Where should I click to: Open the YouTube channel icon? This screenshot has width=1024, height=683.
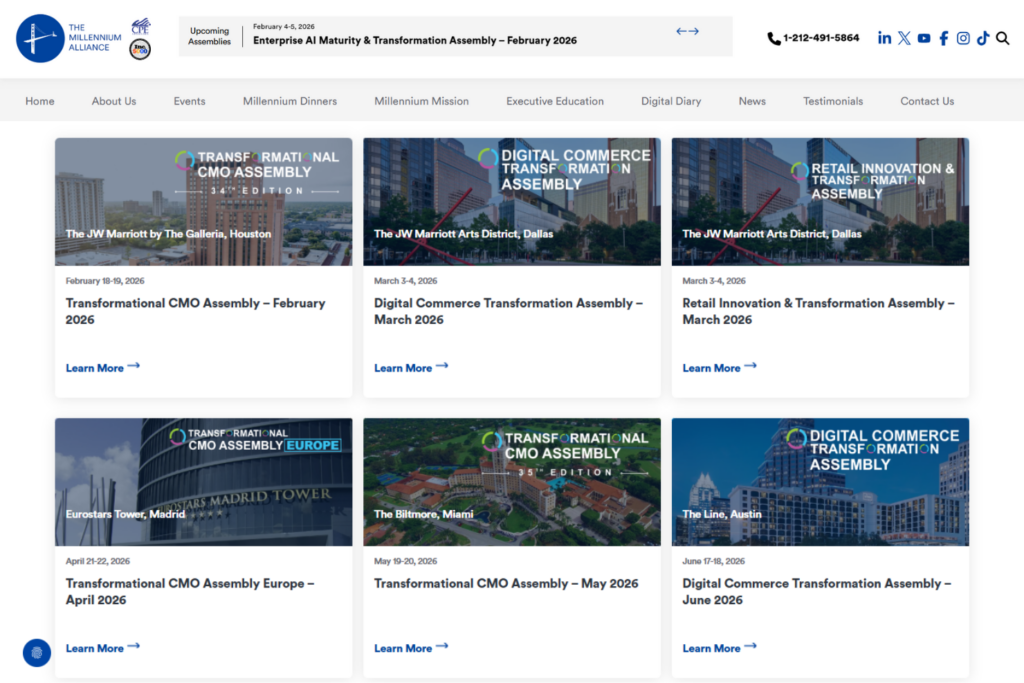pos(923,38)
